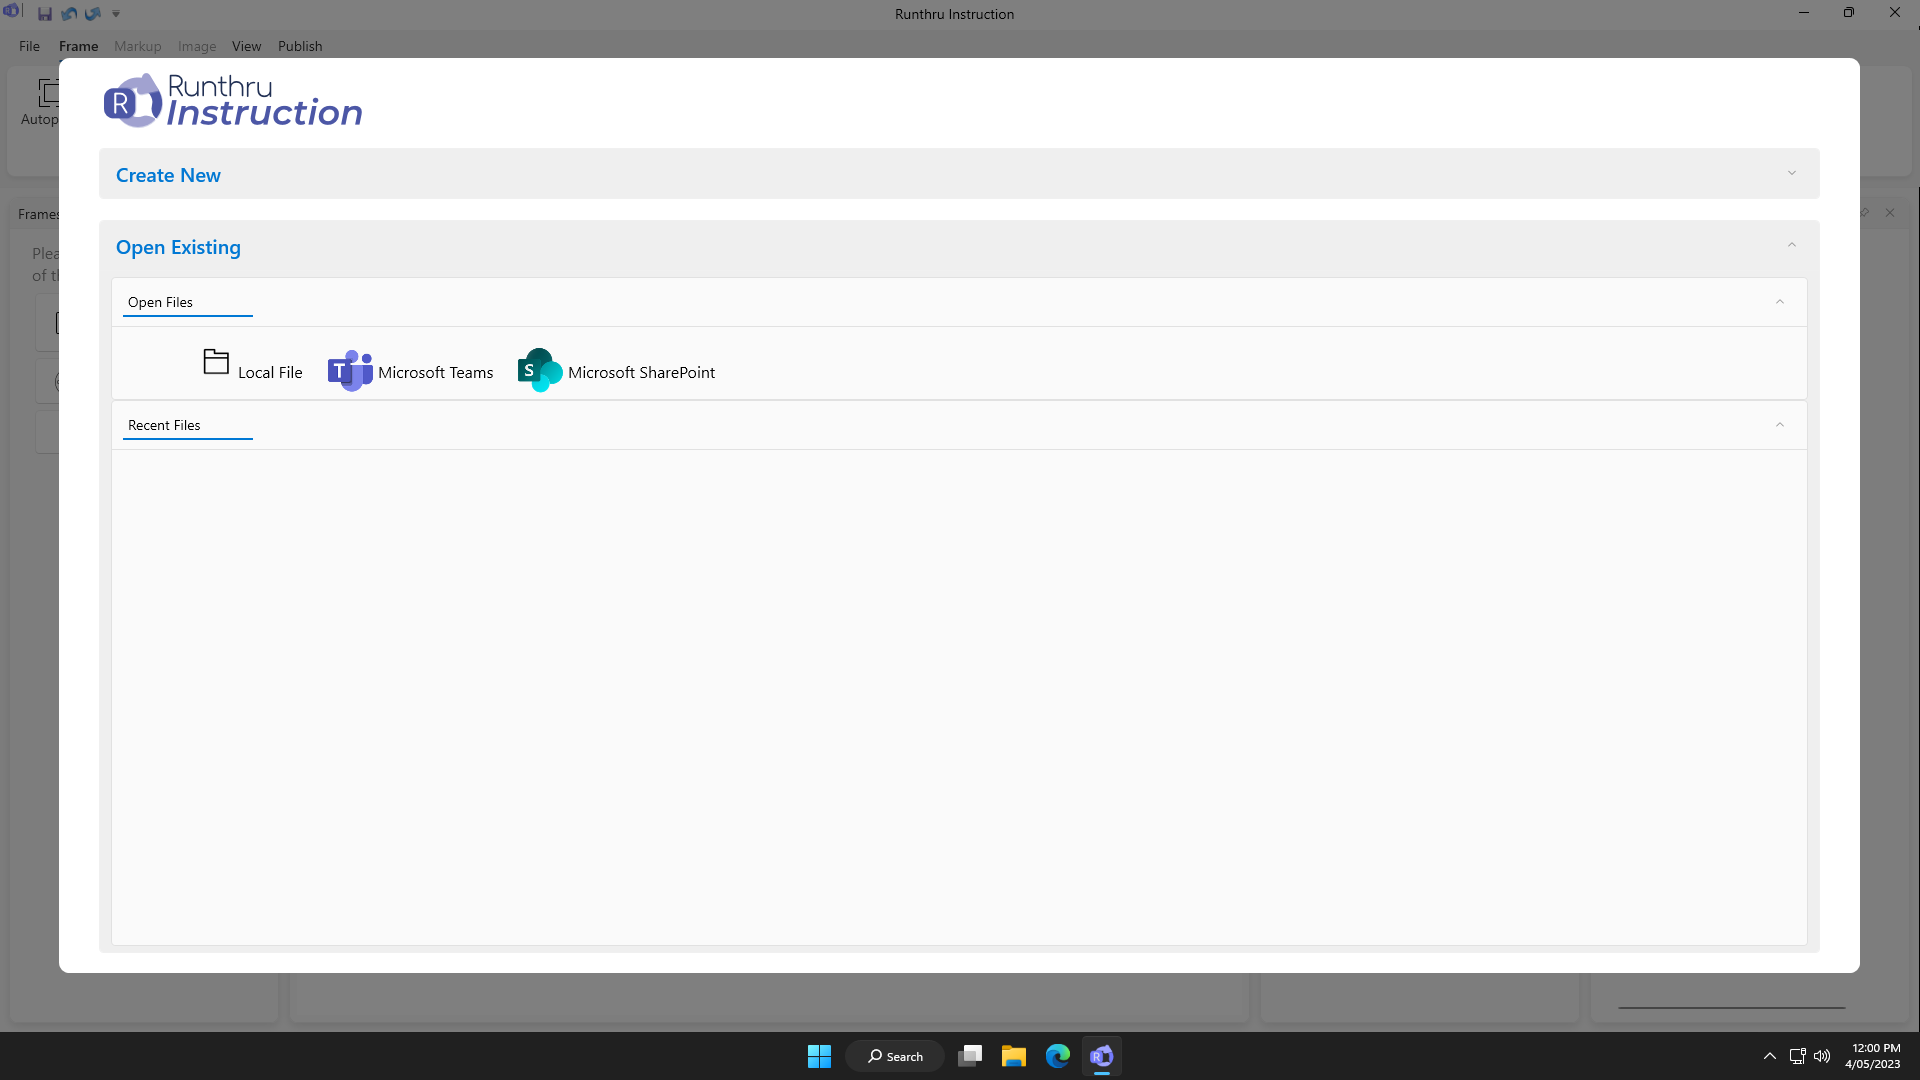
Task: Open Microsoft Edge from taskbar
Action: coord(1057,1056)
